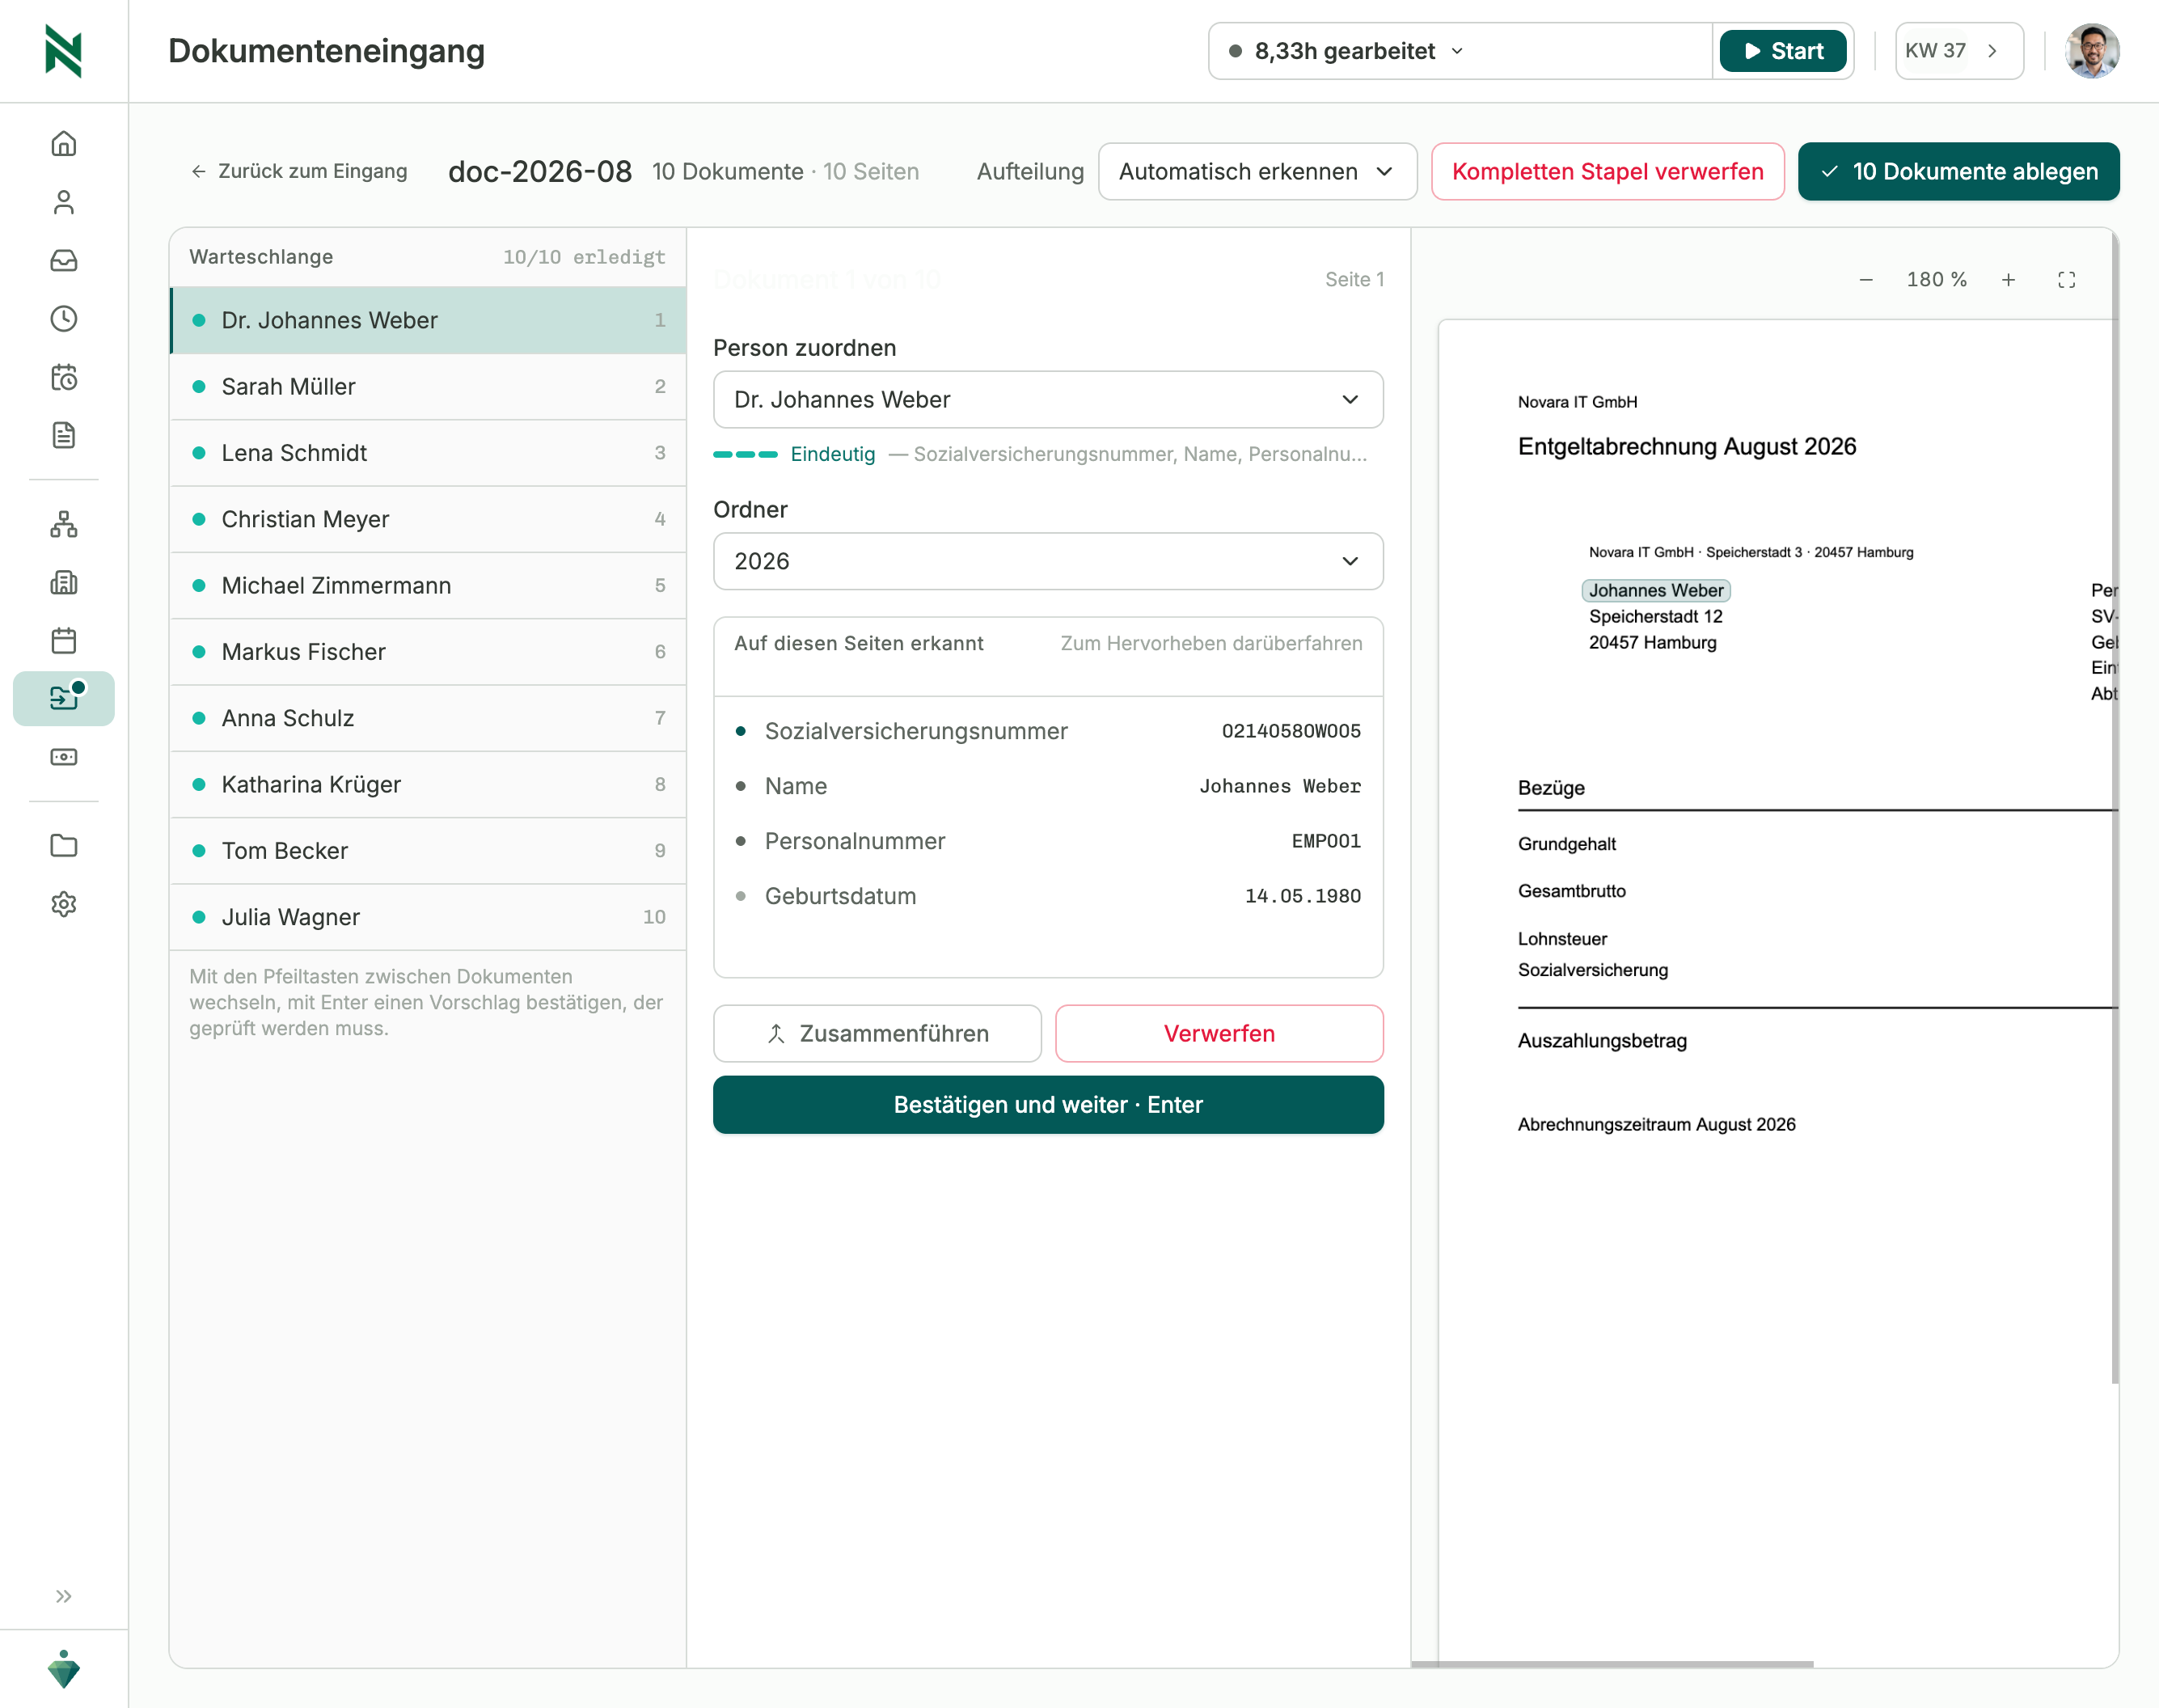Select Anna Schulz in queue

pyautogui.click(x=428, y=719)
